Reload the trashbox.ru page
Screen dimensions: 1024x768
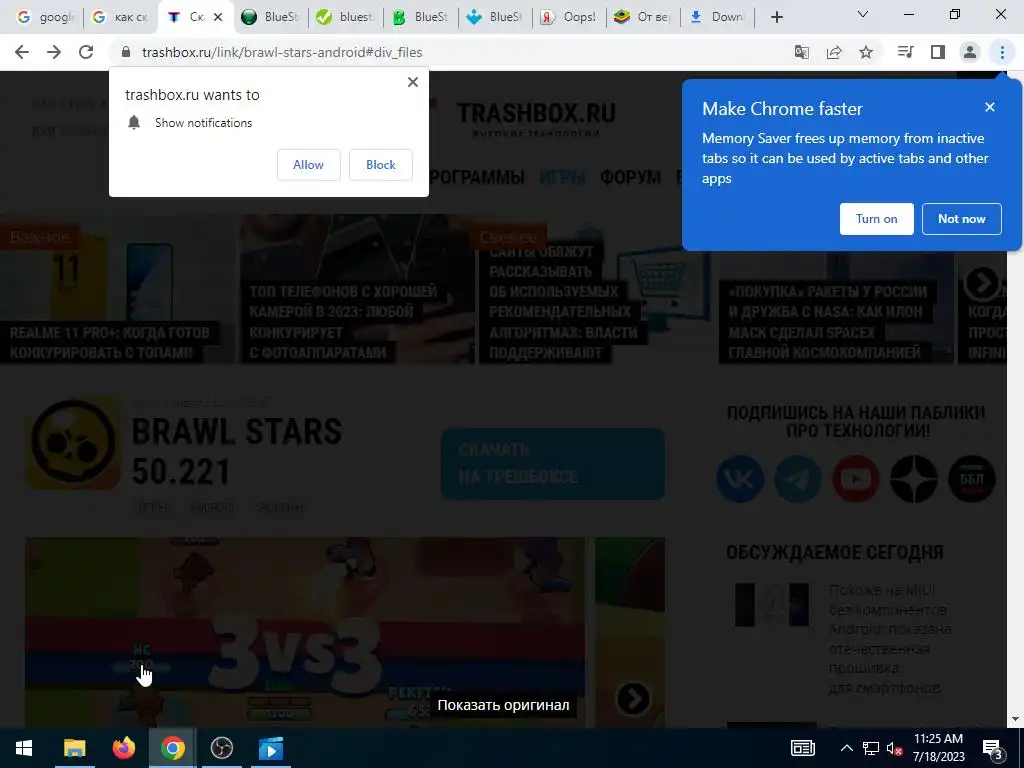(86, 52)
